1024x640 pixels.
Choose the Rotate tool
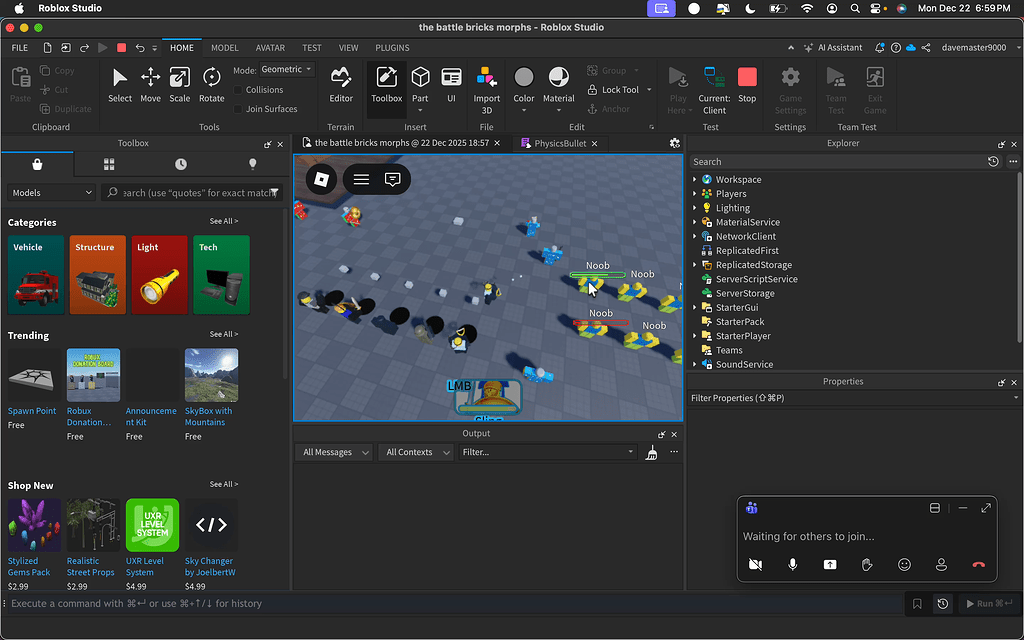[x=211, y=83]
